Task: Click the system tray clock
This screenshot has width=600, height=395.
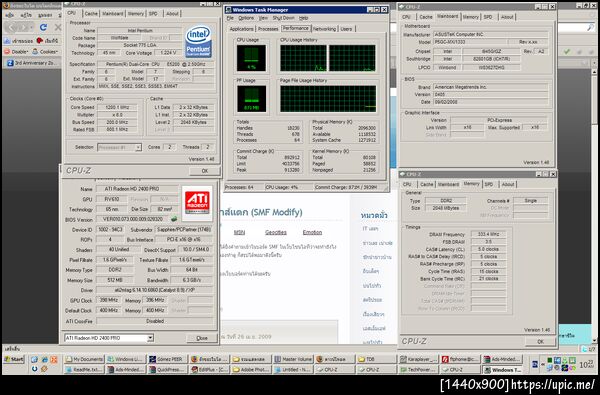Action: [x=586, y=364]
